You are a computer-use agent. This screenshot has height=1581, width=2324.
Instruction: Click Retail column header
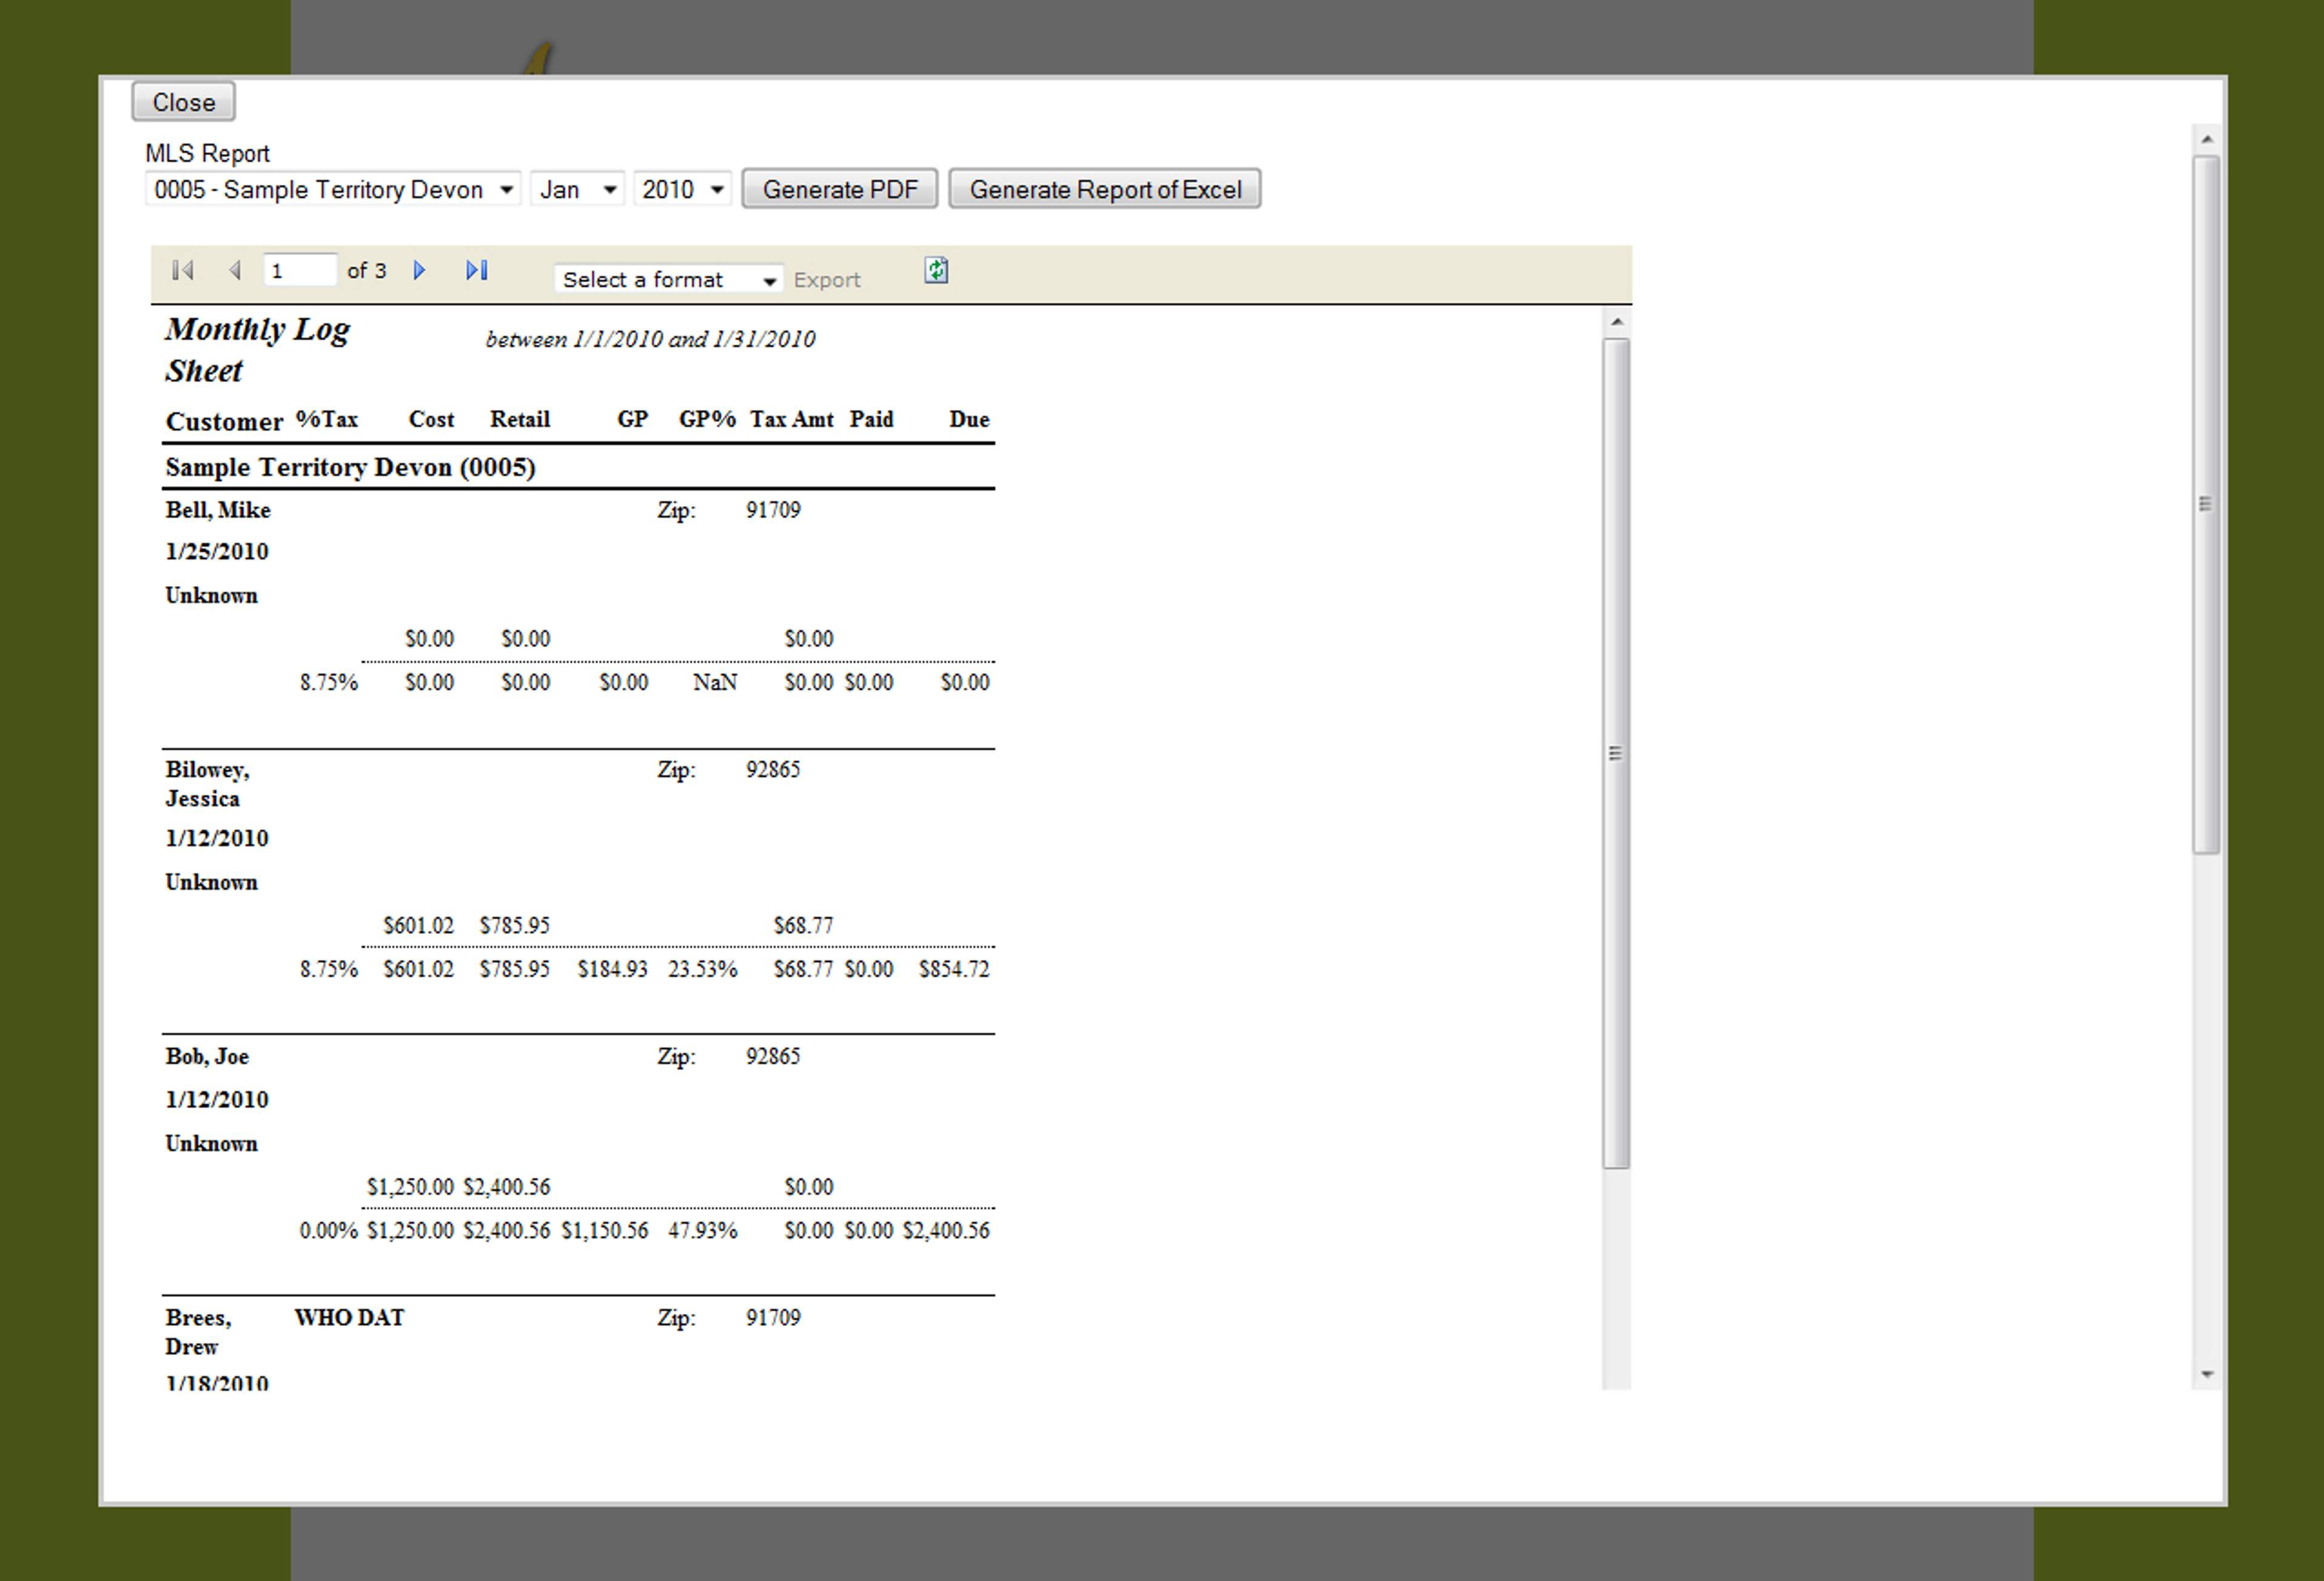520,419
